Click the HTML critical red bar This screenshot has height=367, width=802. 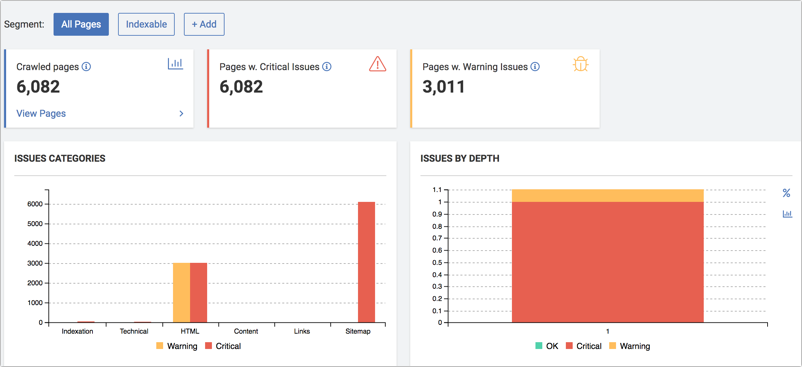pos(198,293)
